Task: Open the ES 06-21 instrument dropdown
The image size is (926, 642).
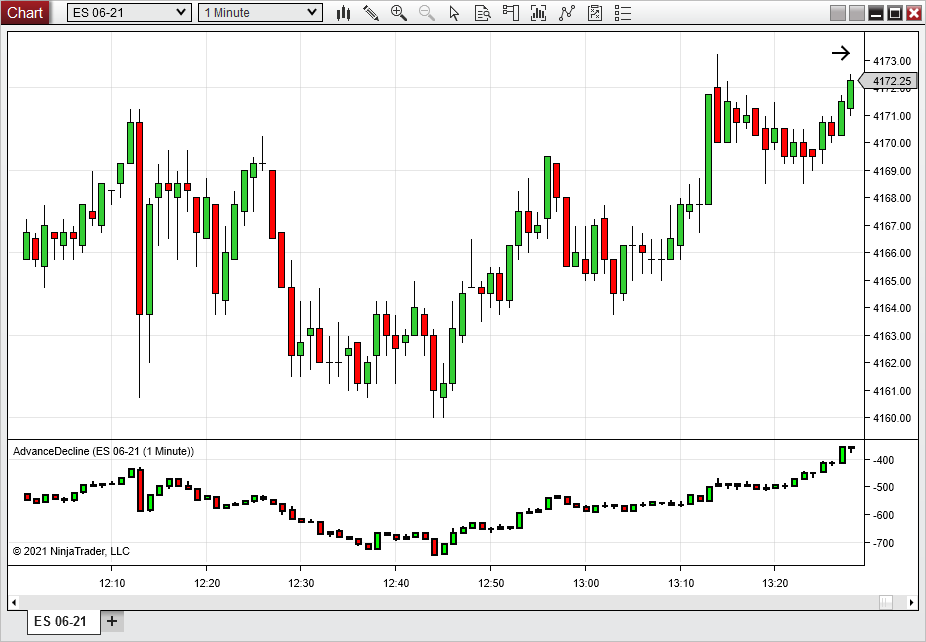Action: 129,12
